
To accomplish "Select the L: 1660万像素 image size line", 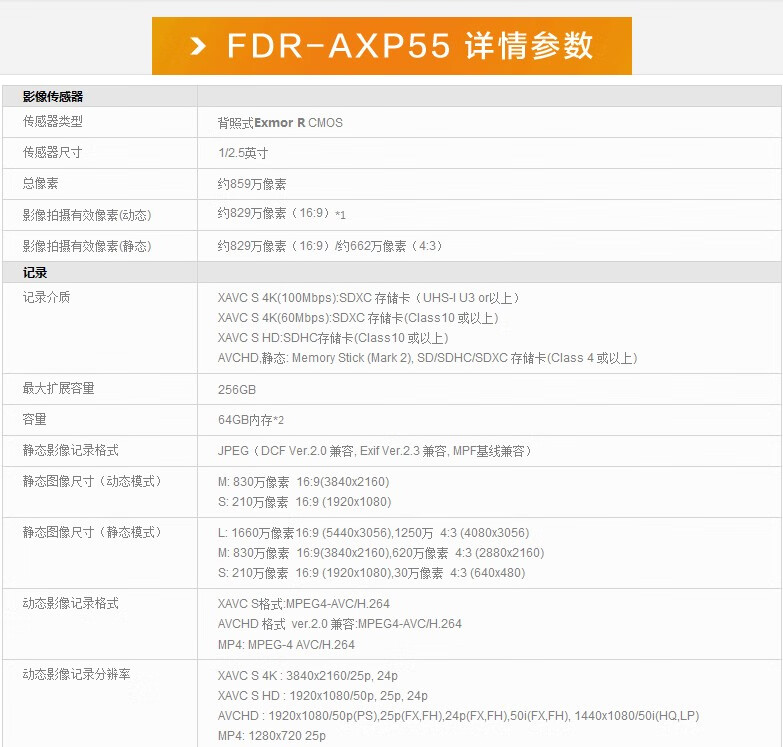I will [373, 533].
